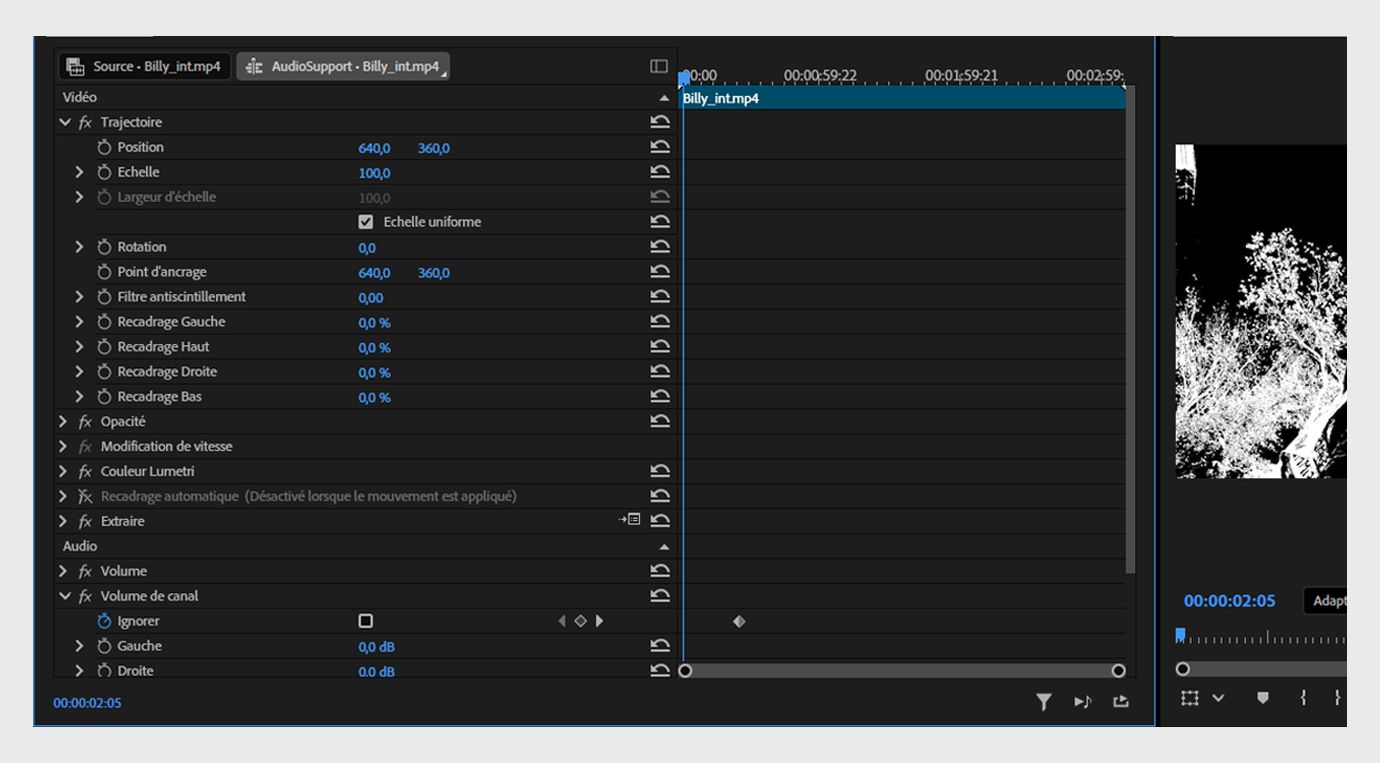This screenshot has width=1380, height=763.
Task: Select the AudioSupport · Billy_int.mp4 tab
Action: coord(343,66)
